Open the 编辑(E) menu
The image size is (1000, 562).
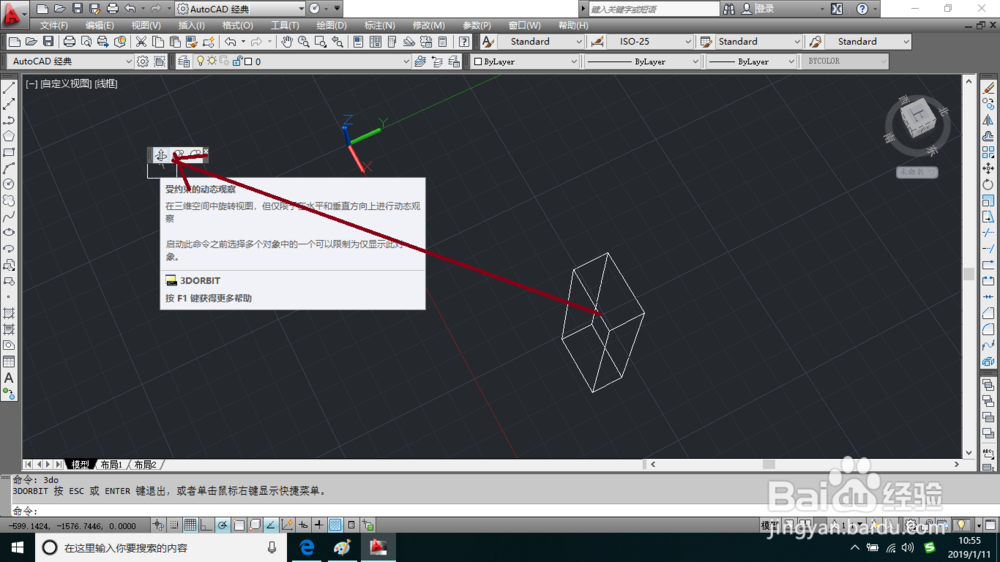coord(99,26)
